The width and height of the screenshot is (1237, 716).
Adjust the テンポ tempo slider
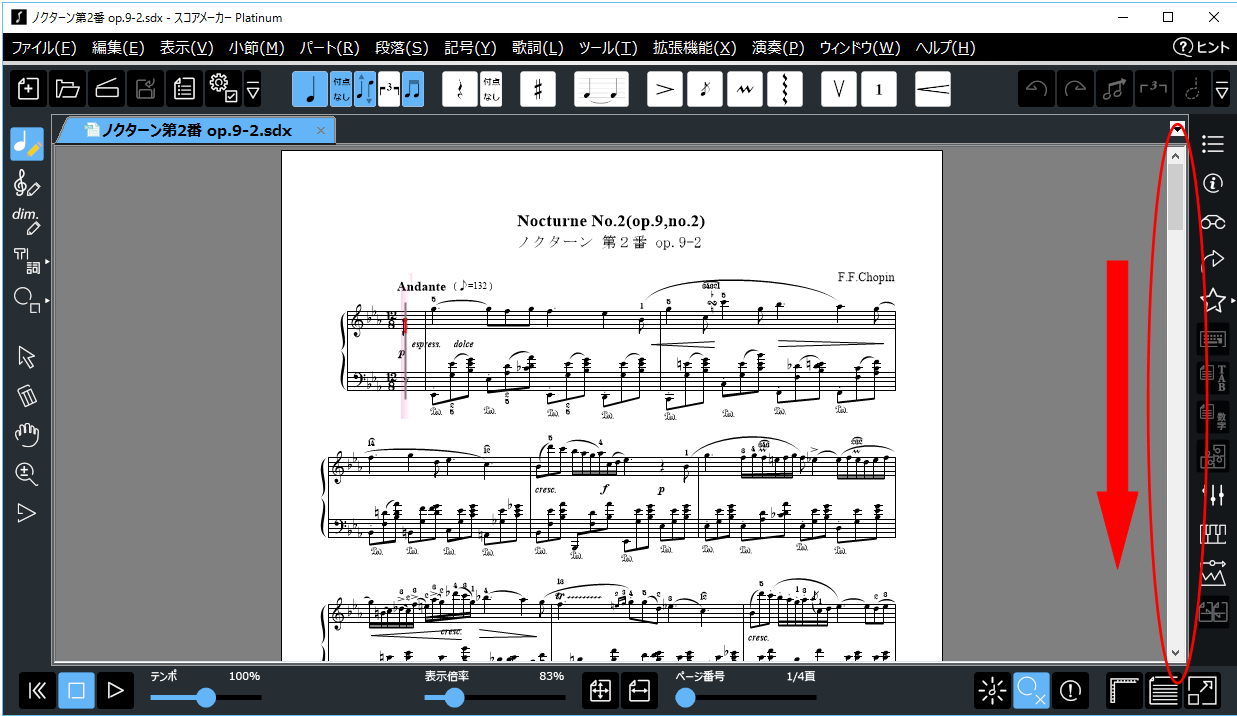click(x=205, y=697)
